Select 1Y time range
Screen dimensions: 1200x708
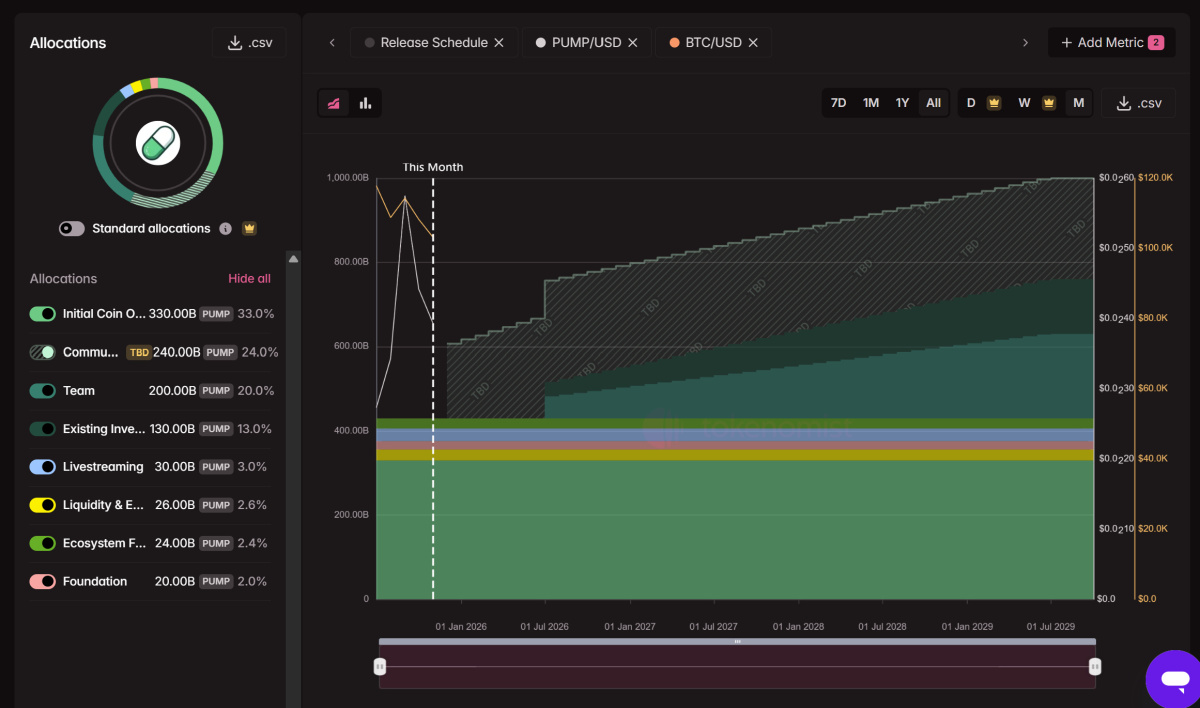(x=902, y=103)
